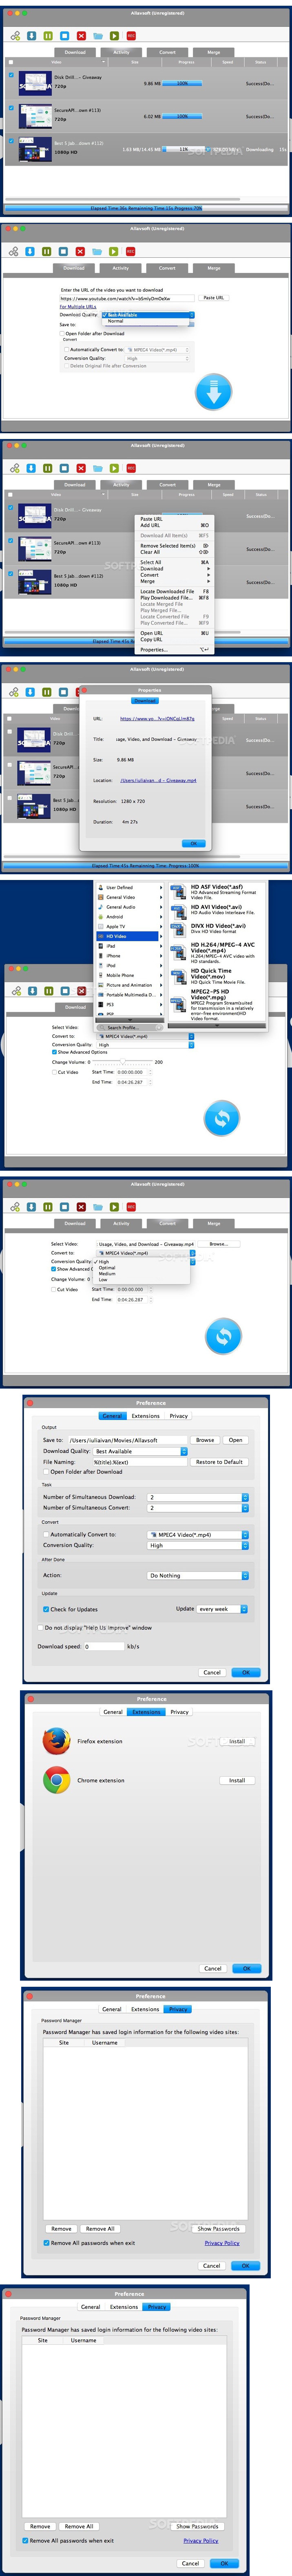Click Browse... next to Select Video field

pyautogui.click(x=218, y=1245)
